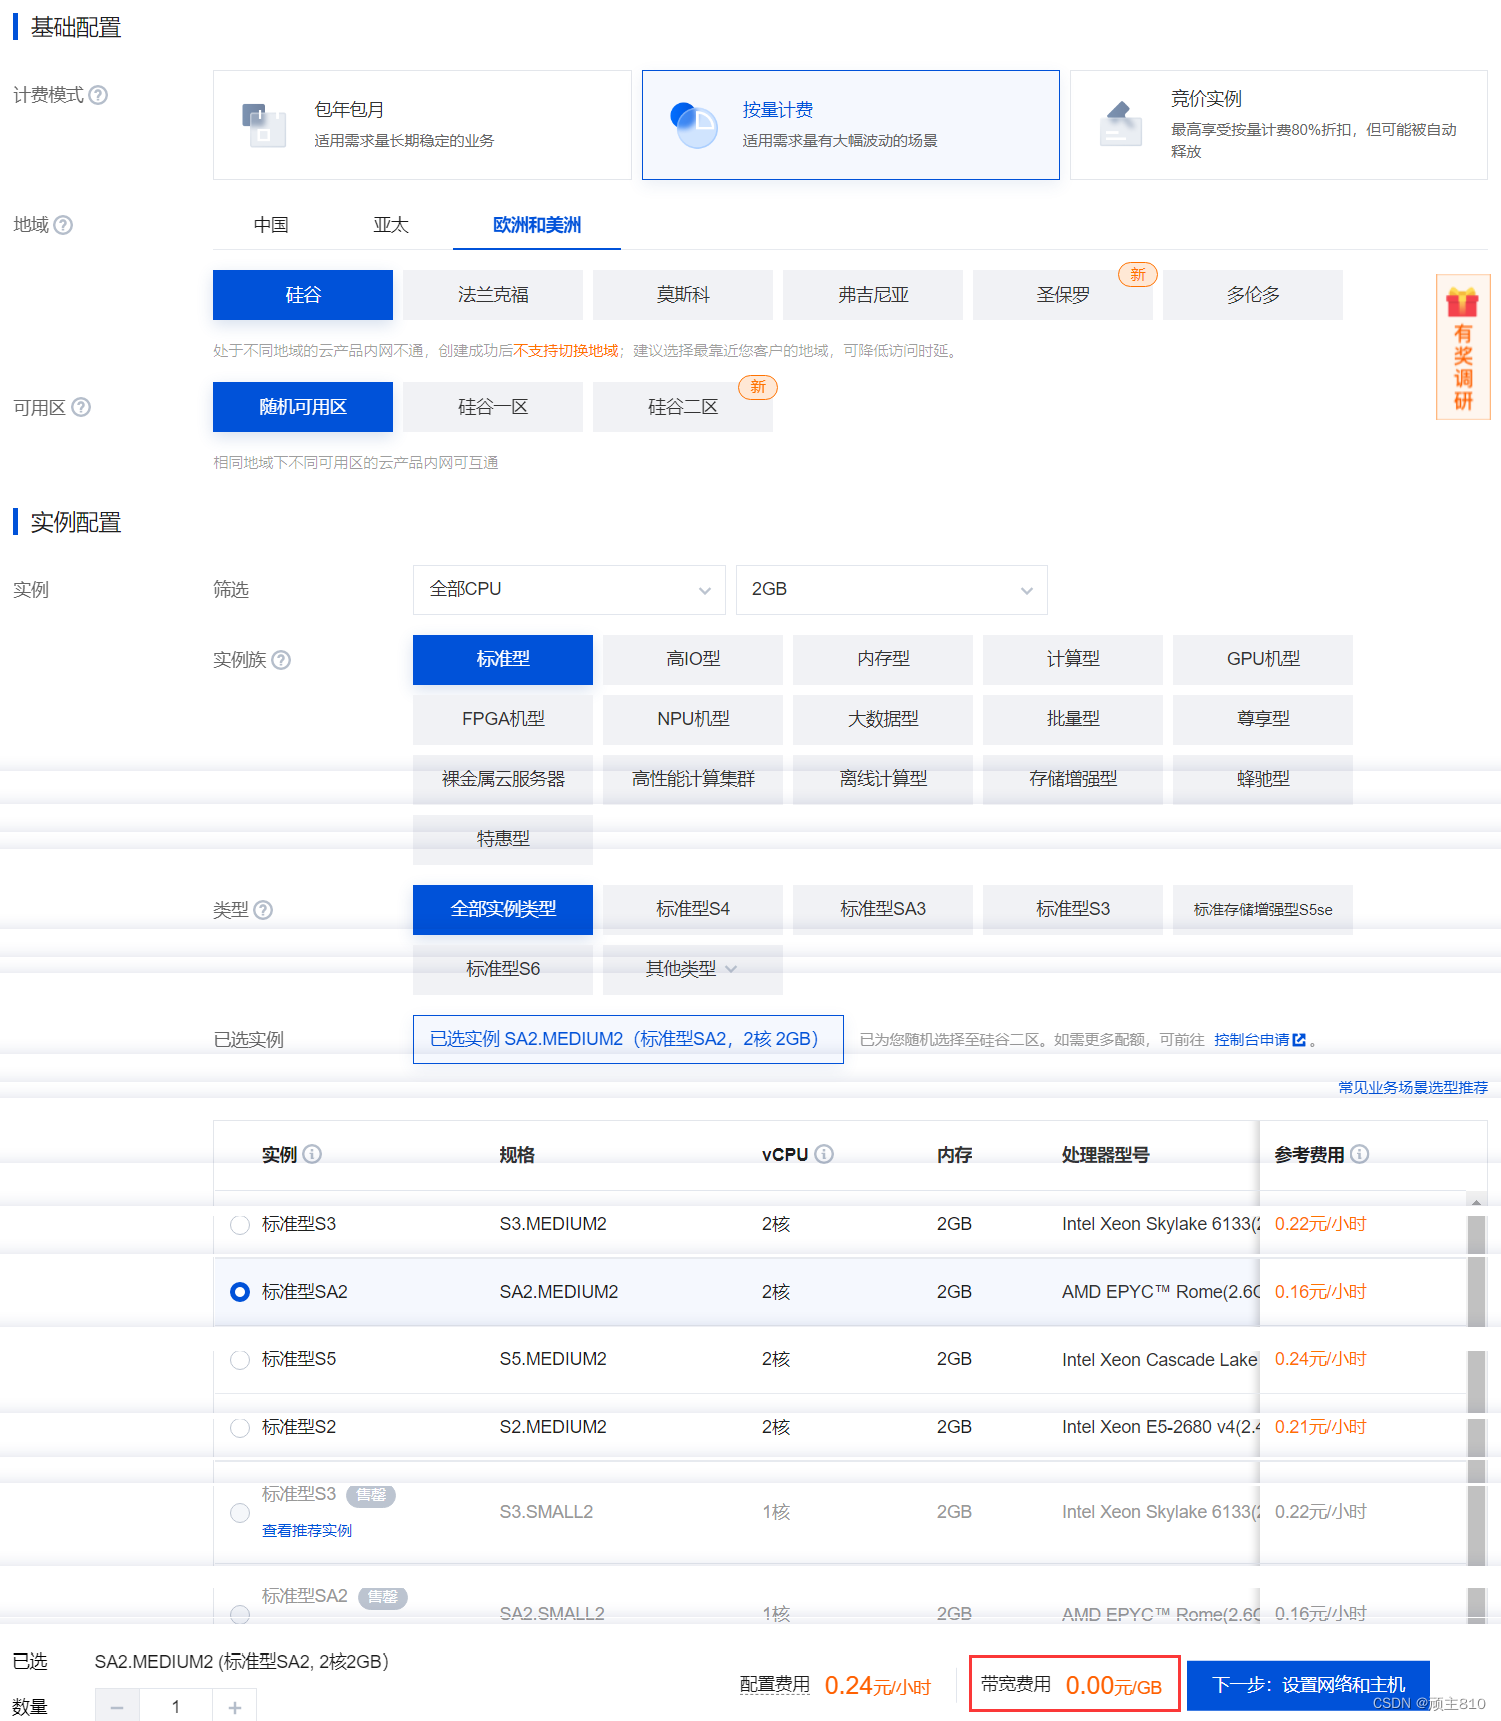Click the info icon beside 参考费用 header
This screenshot has width=1501, height=1721.
(1359, 1154)
